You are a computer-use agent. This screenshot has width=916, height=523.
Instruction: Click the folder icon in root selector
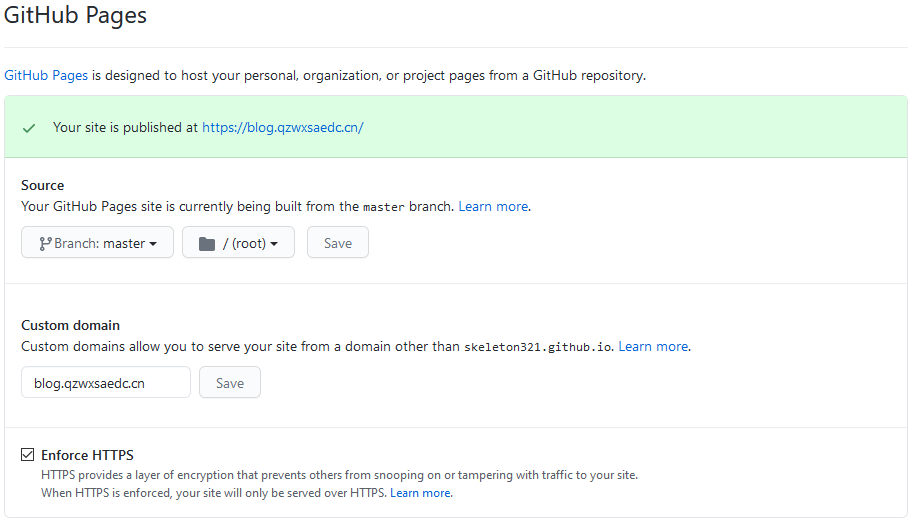tap(207, 243)
